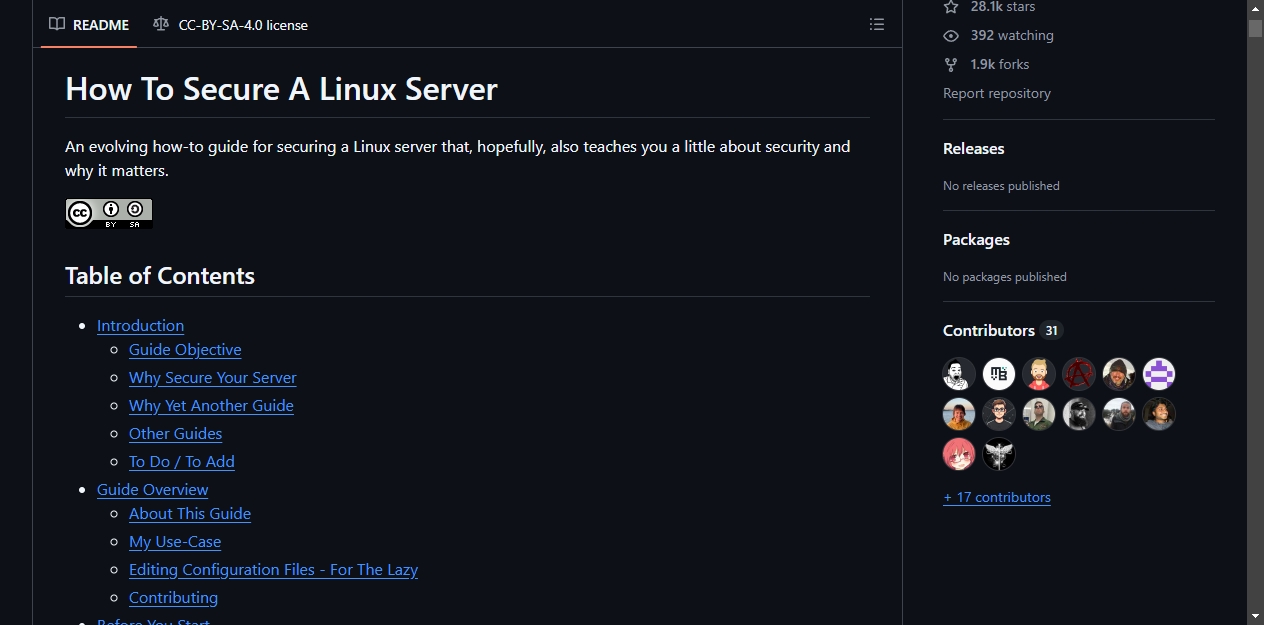Open the purple pixel identicon contributor avatar

[x=1159, y=375]
